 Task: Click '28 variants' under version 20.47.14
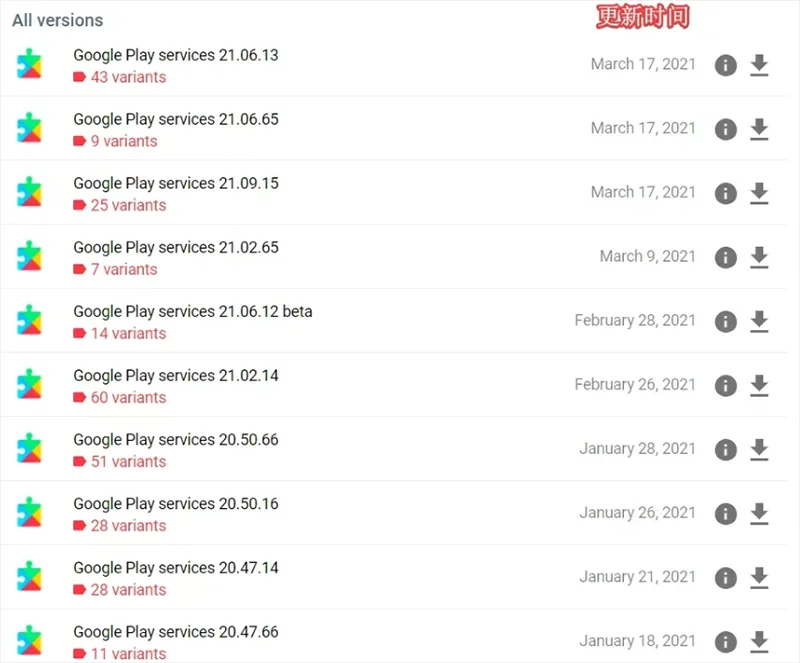point(129,590)
